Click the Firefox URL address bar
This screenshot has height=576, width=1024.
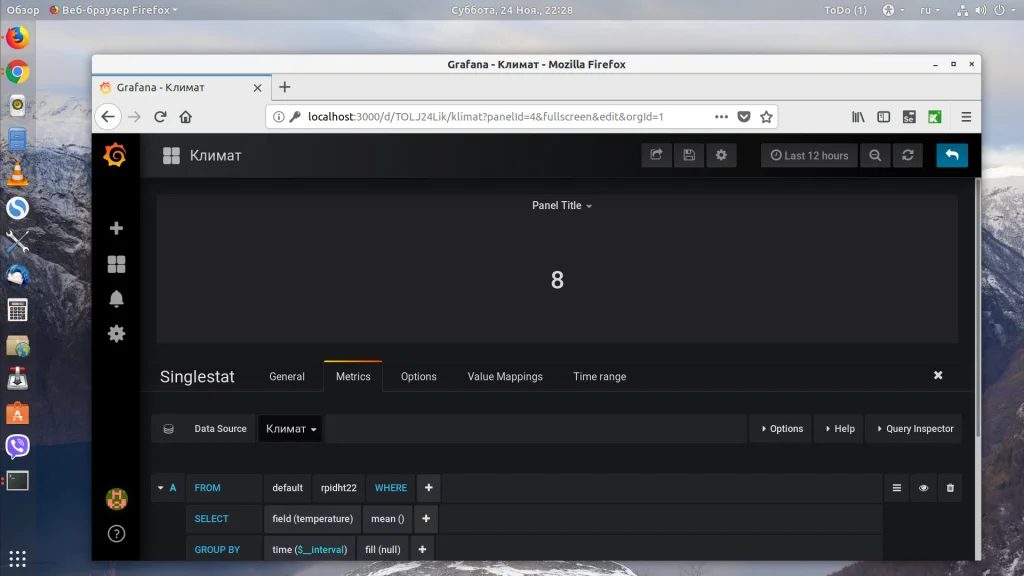pos(500,116)
